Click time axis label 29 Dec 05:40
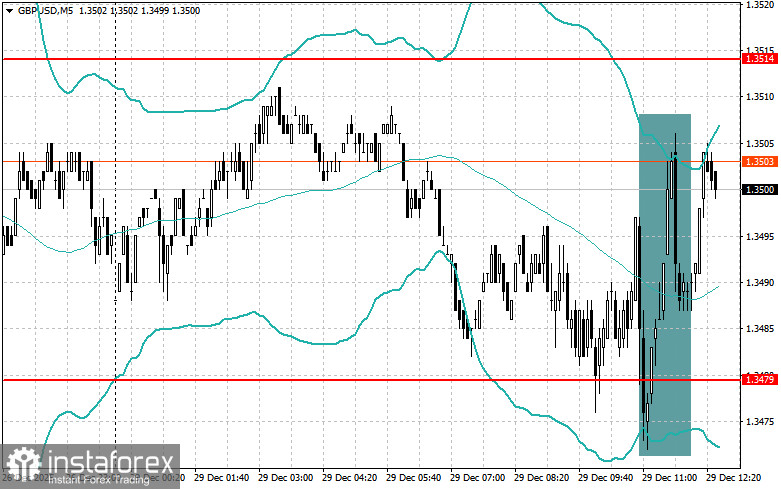The height and width of the screenshot is (489, 781). (413, 478)
